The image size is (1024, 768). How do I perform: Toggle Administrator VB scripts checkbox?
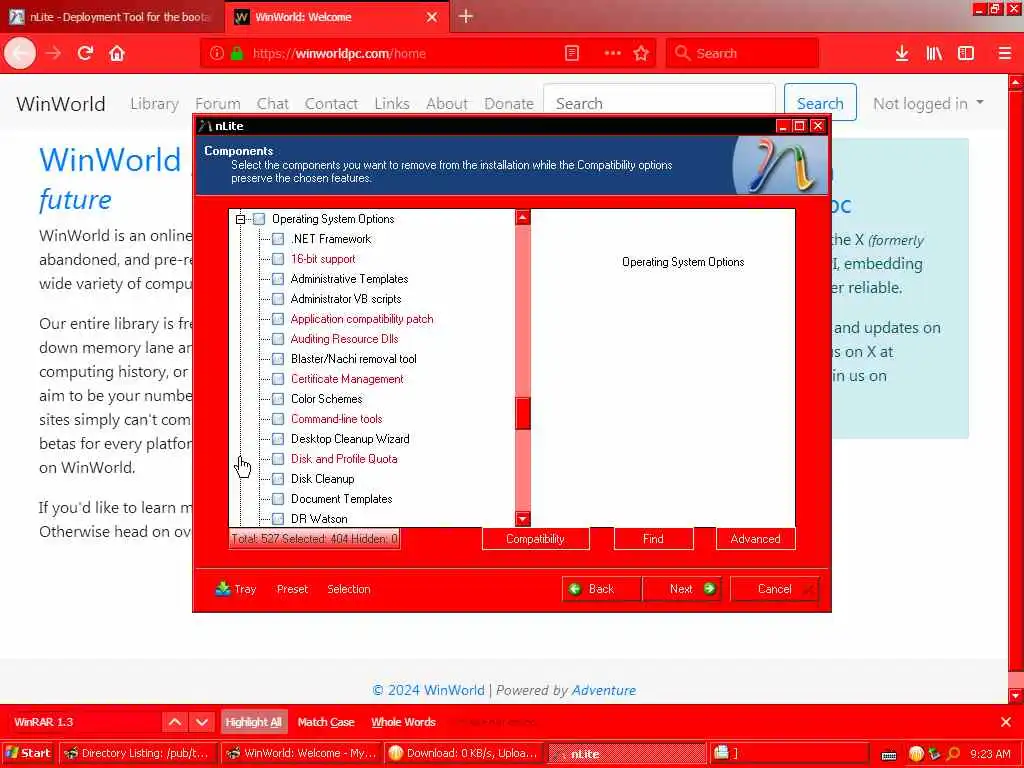coord(278,299)
